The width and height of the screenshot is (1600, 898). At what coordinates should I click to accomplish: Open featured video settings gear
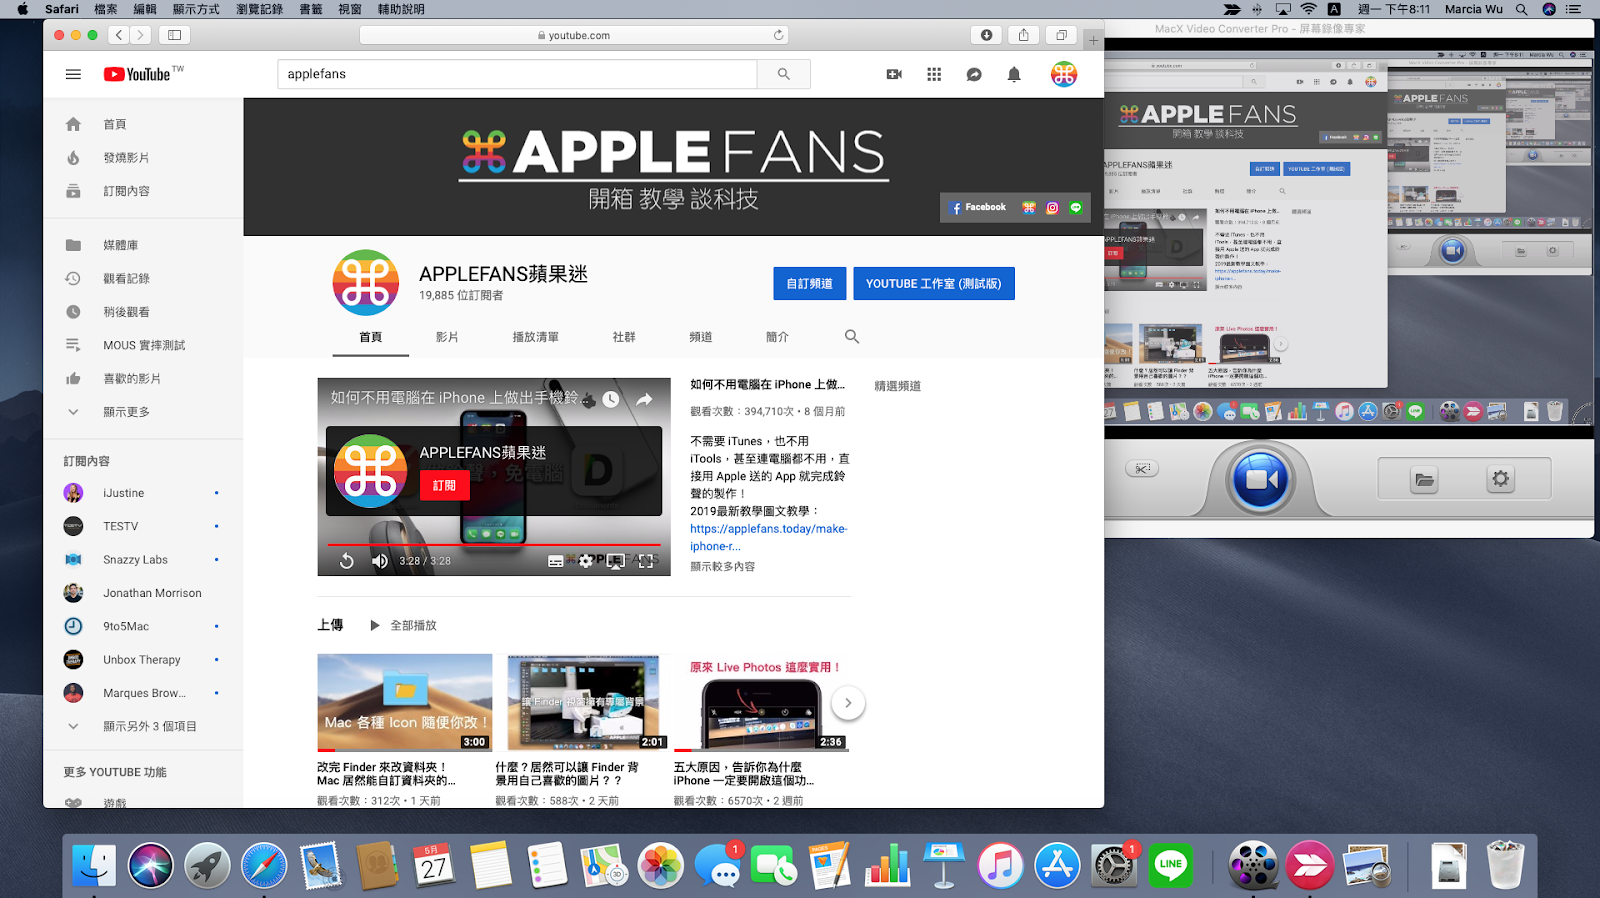click(x=586, y=561)
